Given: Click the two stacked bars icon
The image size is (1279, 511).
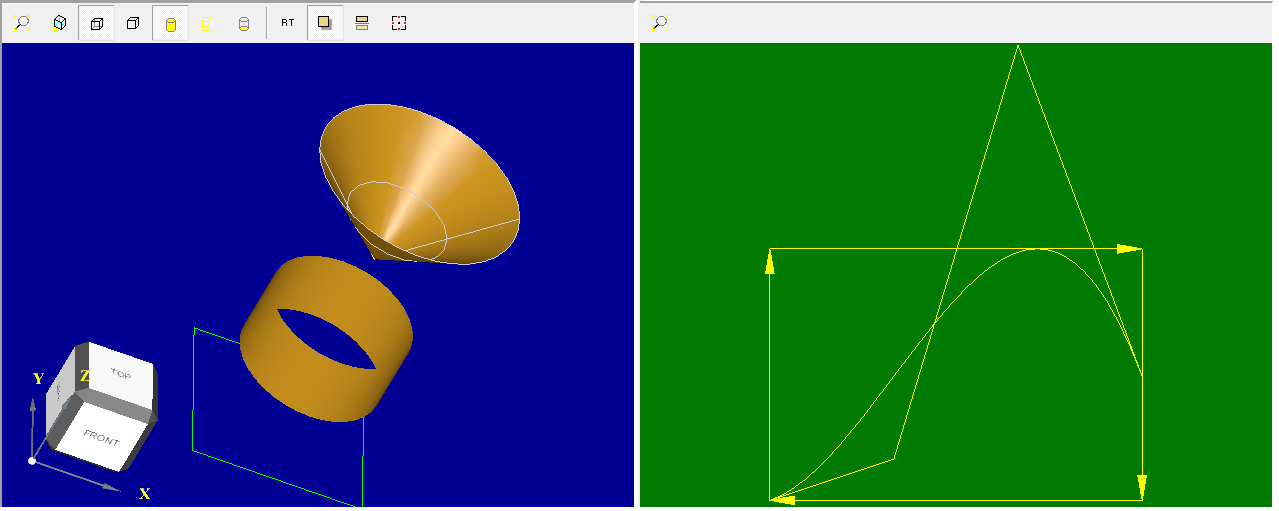Looking at the screenshot, I should tap(362, 23).
